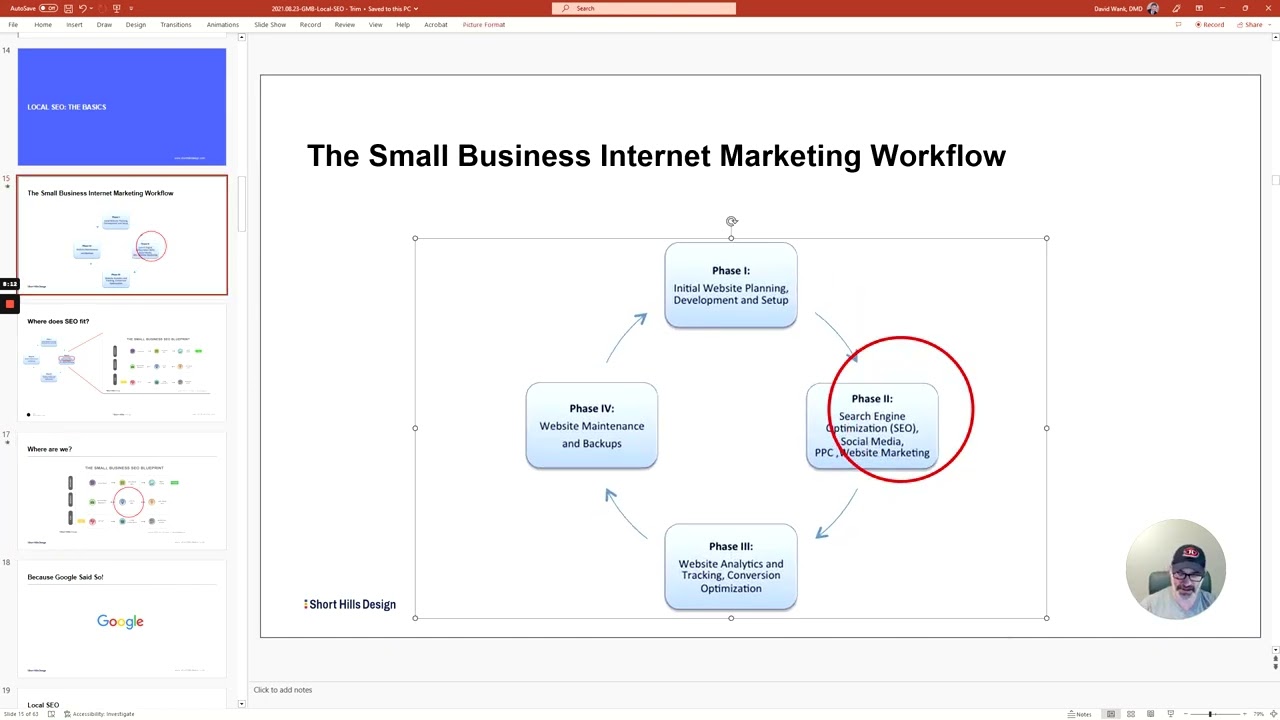This screenshot has width=1280, height=720.
Task: Start Slide Show icon in status bar
Action: coord(1171,714)
